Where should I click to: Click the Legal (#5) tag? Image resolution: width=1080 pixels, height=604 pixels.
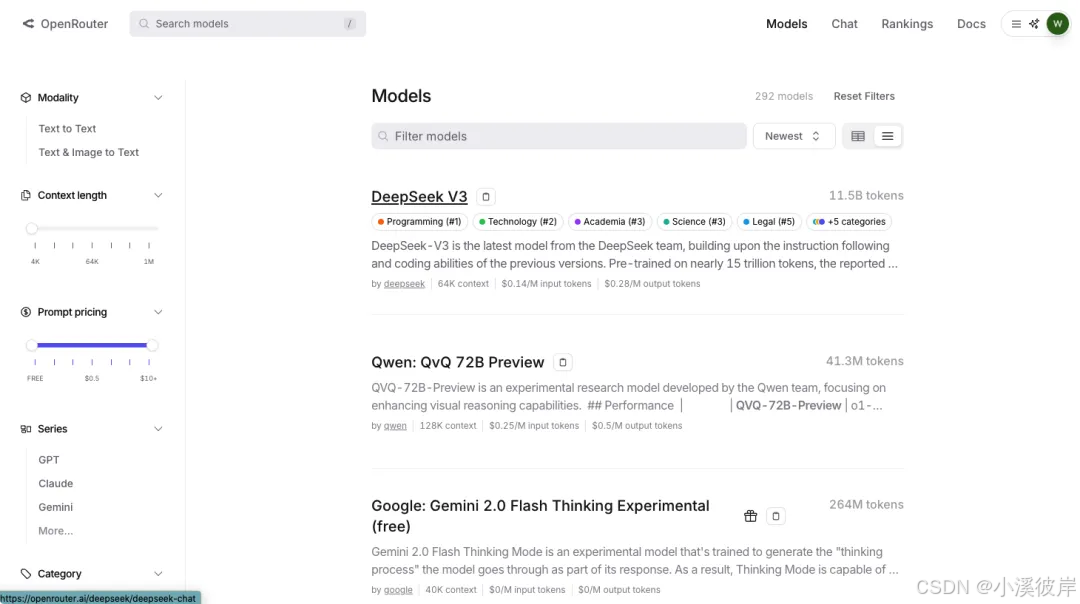769,222
